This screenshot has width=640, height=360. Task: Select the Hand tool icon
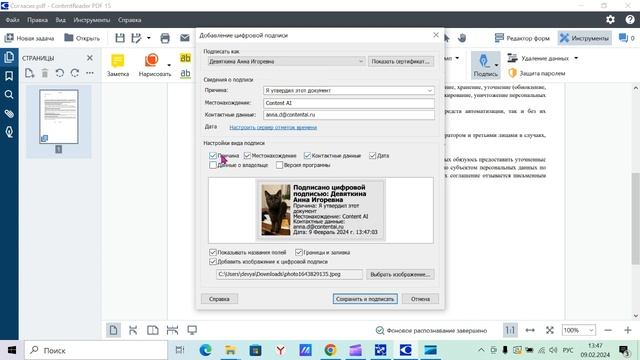462,38
